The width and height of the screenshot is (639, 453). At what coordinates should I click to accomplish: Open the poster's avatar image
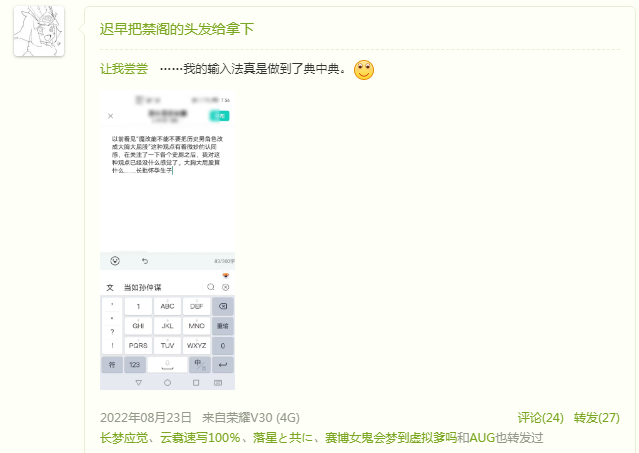(x=39, y=31)
